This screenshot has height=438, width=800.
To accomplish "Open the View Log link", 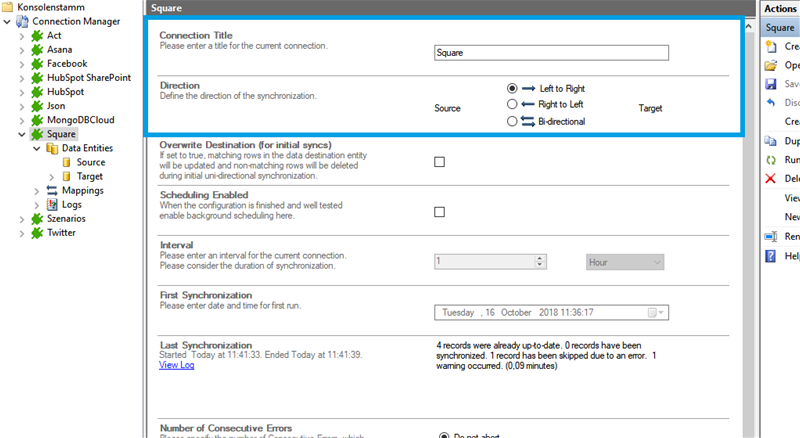I will click(177, 365).
